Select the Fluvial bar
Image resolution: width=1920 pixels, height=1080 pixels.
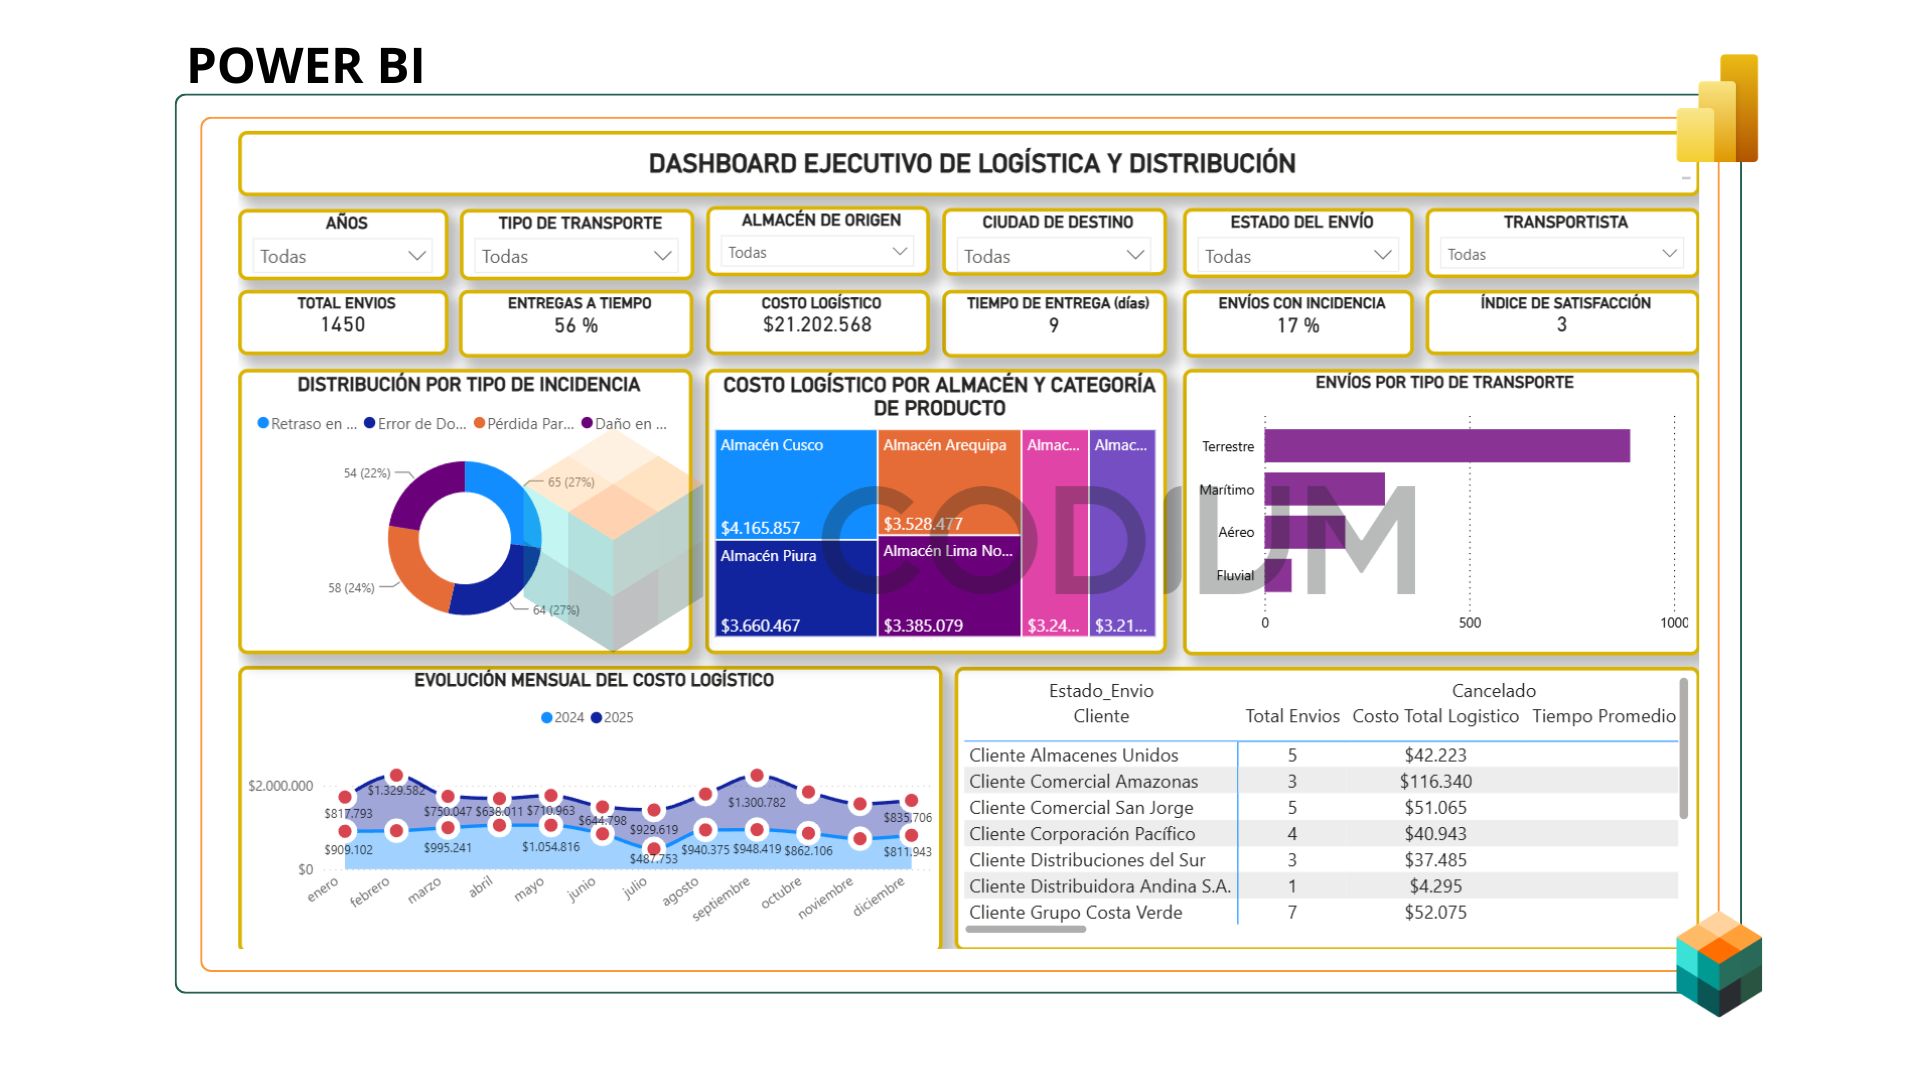[1278, 575]
